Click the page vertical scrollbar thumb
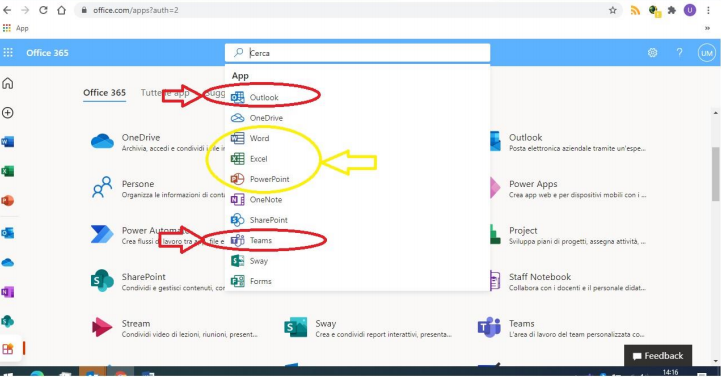Image resolution: width=721 pixels, height=377 pixels. 716,174
